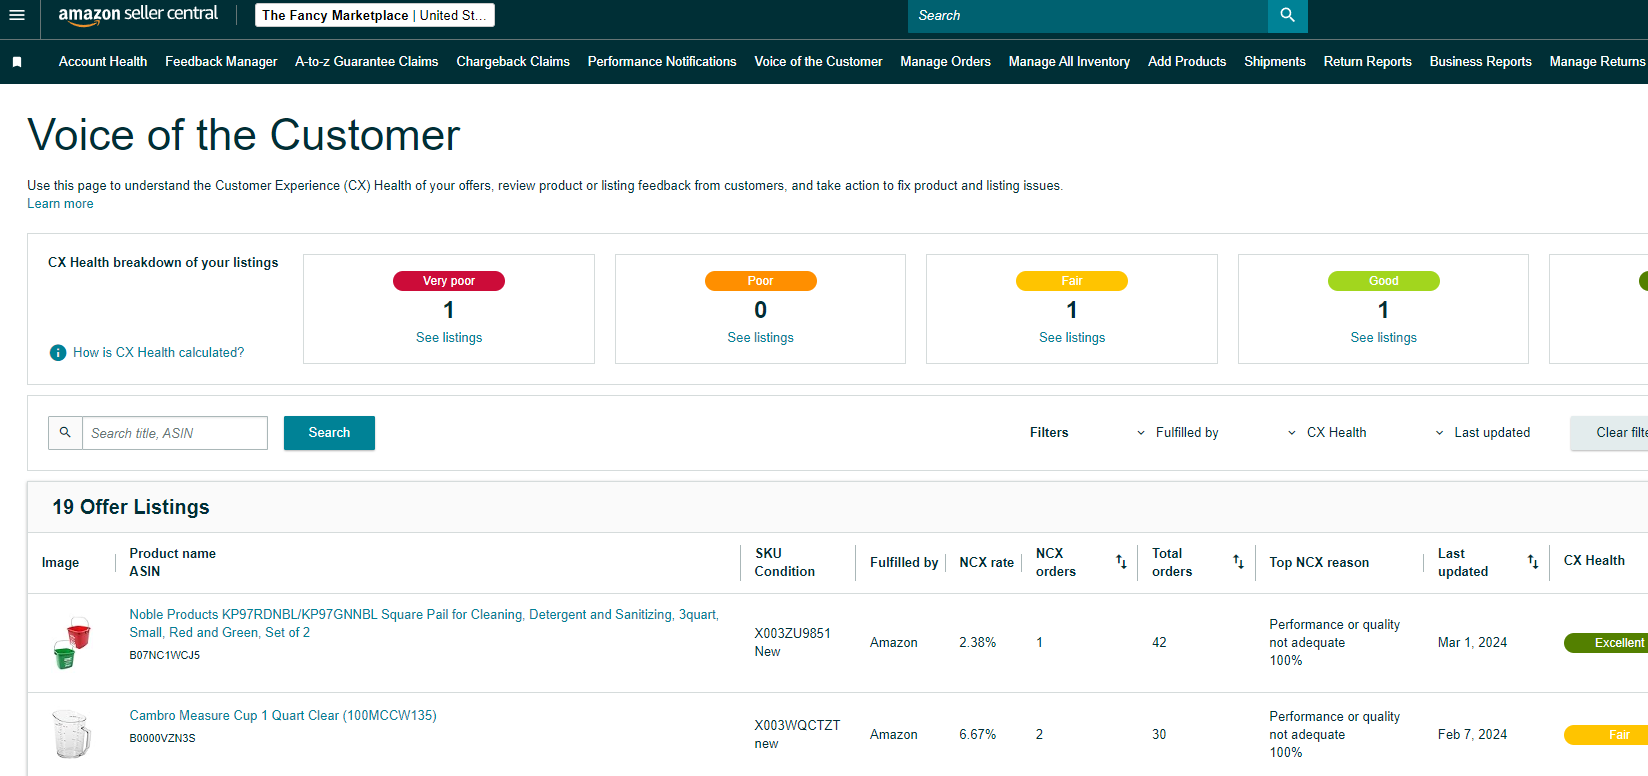The width and height of the screenshot is (1648, 776).
Task: Click the Top NCX reason column header
Action: pyautogui.click(x=1319, y=563)
